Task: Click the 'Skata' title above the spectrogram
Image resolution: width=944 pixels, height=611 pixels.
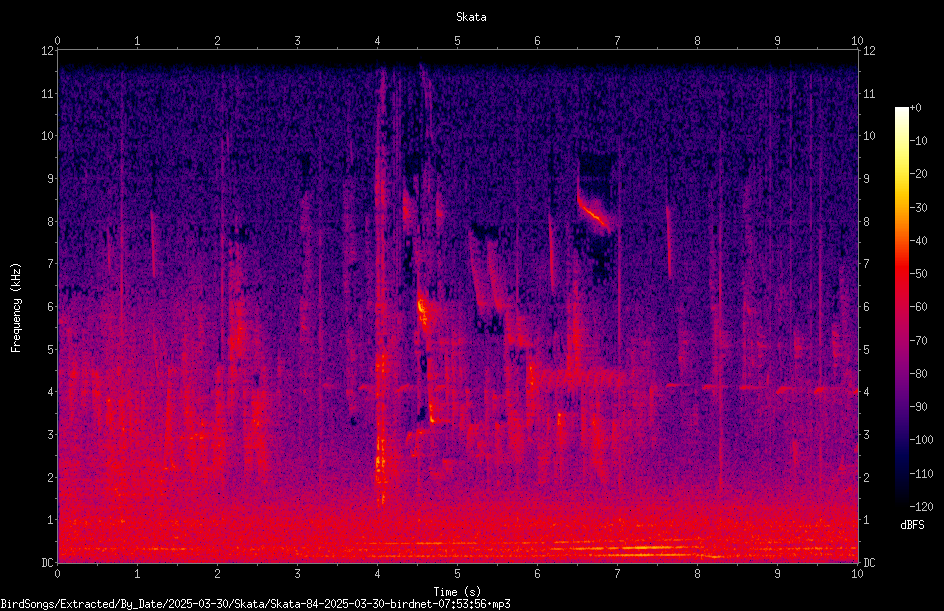Action: pyautogui.click(x=471, y=17)
